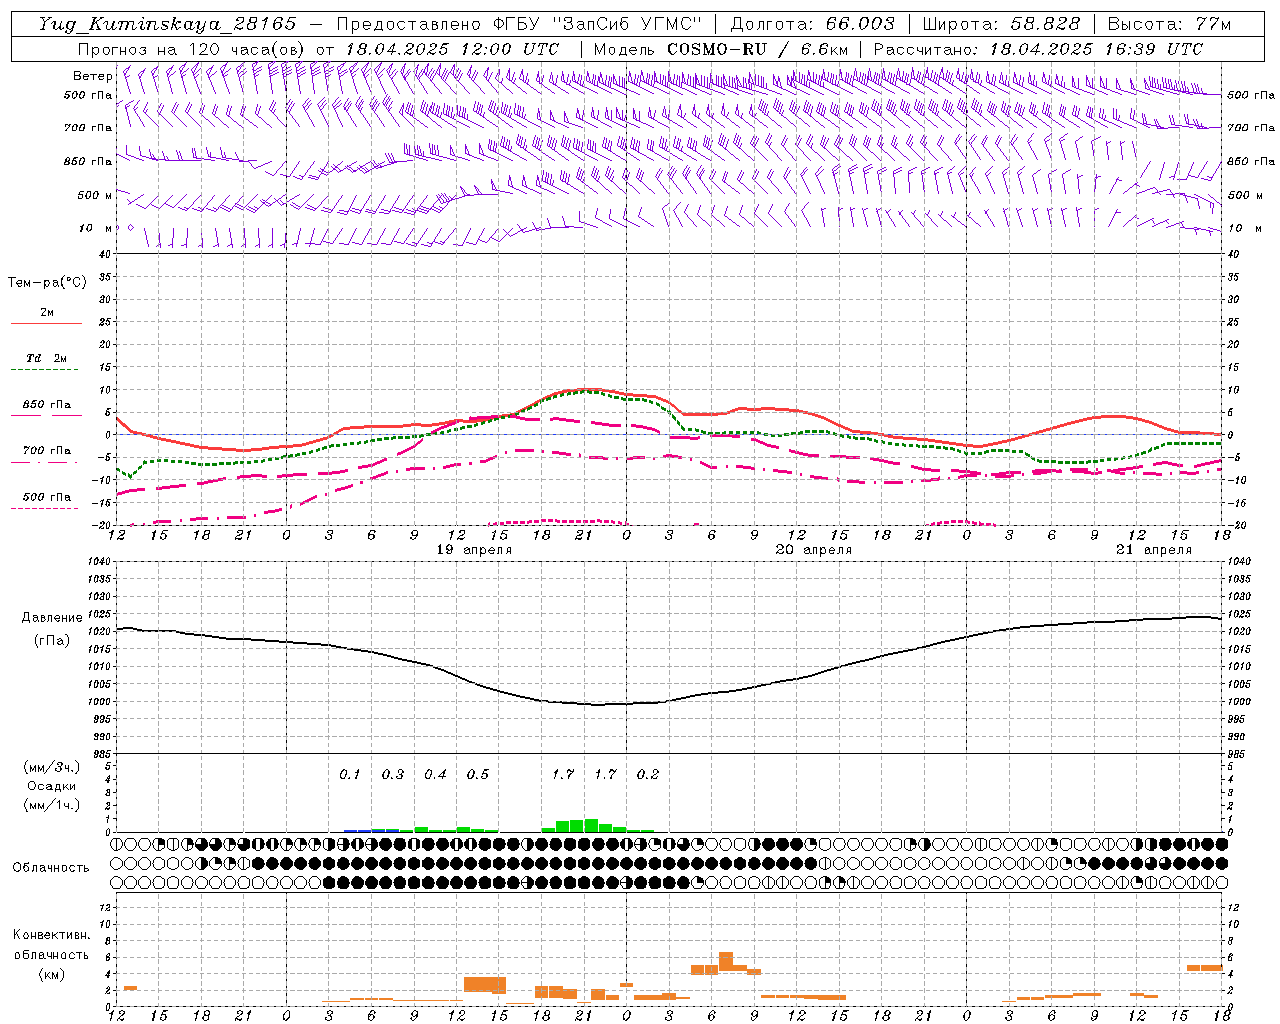
Task: Click the Td 2м dewpoint legend entry
Action: pos(46,358)
